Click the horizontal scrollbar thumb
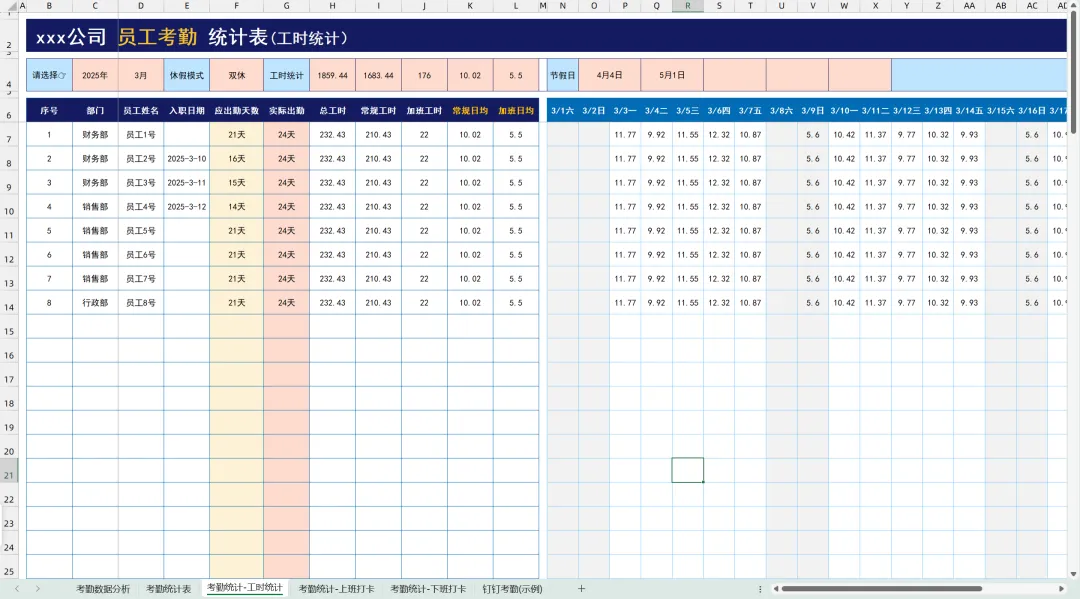The height and width of the screenshot is (599, 1080). 882,589
